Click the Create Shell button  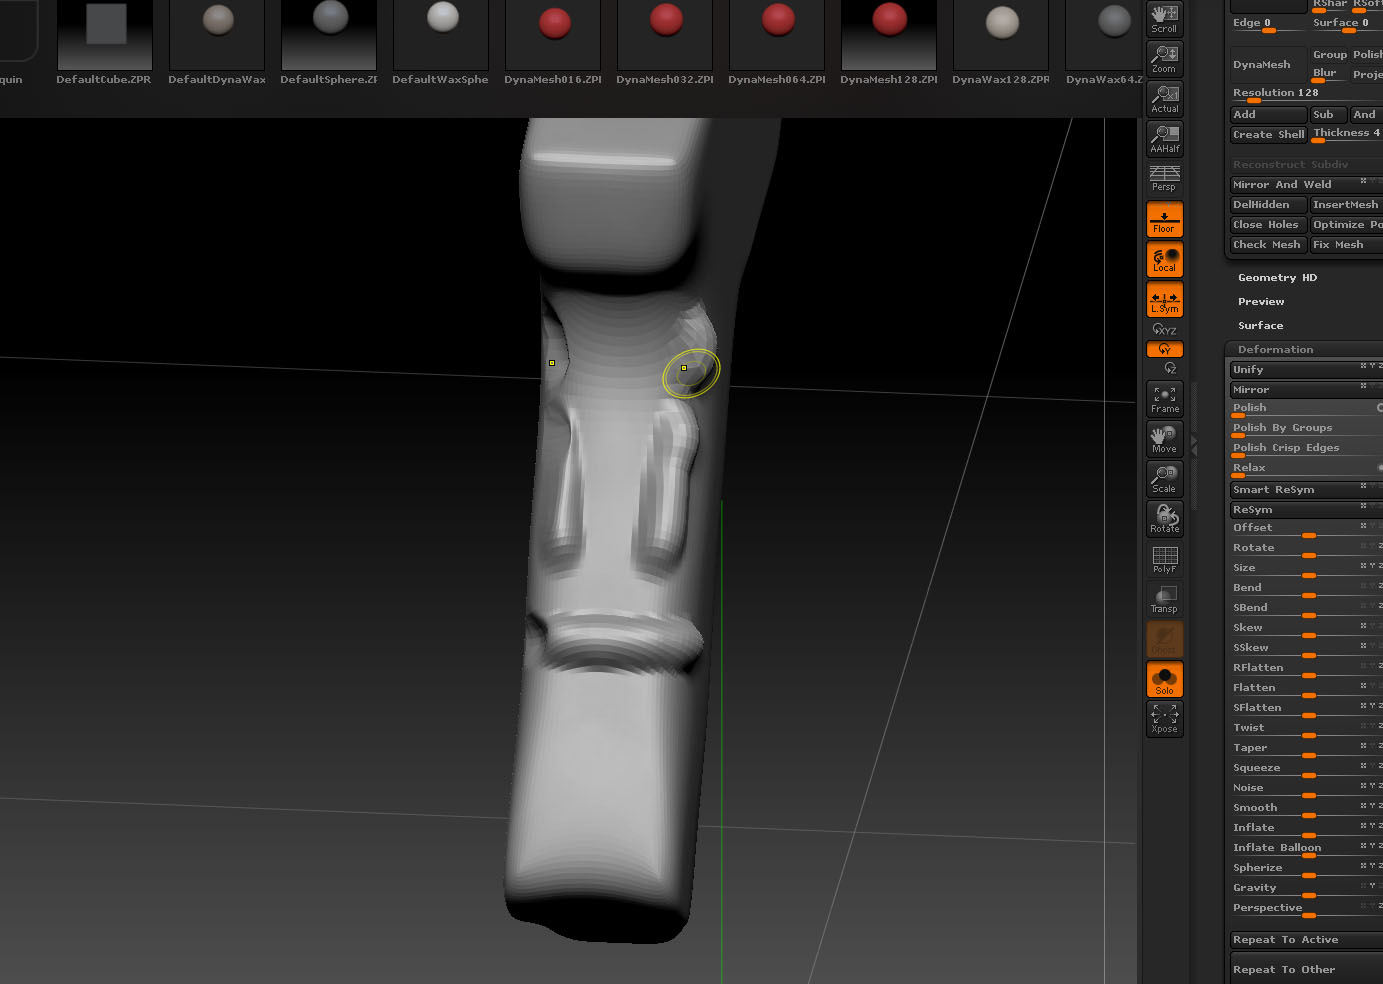pyautogui.click(x=1268, y=135)
